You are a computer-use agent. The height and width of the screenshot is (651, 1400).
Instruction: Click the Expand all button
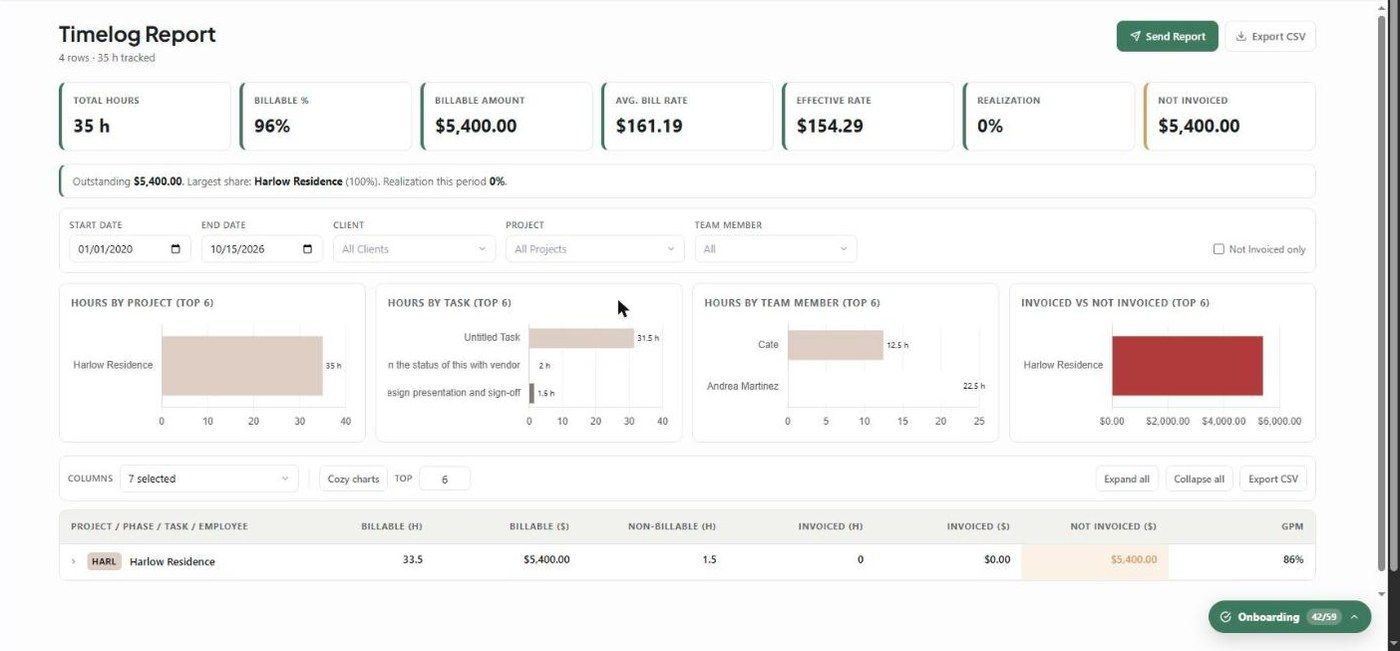[1126, 478]
